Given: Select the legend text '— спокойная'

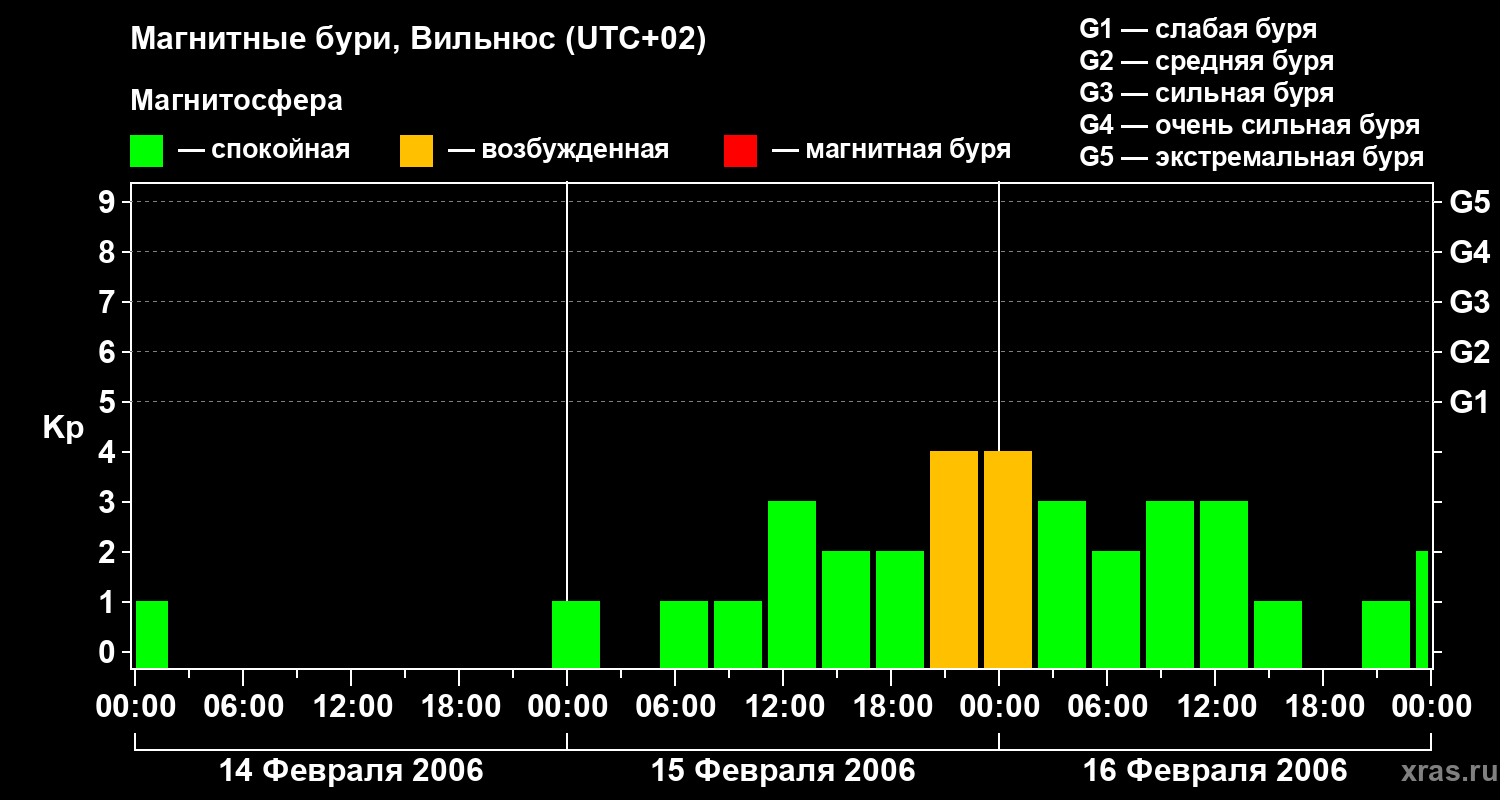Looking at the screenshot, I should [264, 151].
